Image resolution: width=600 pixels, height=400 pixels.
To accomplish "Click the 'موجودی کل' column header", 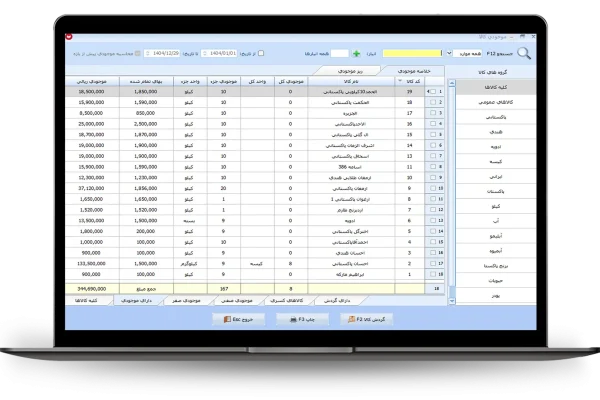I will (x=291, y=81).
